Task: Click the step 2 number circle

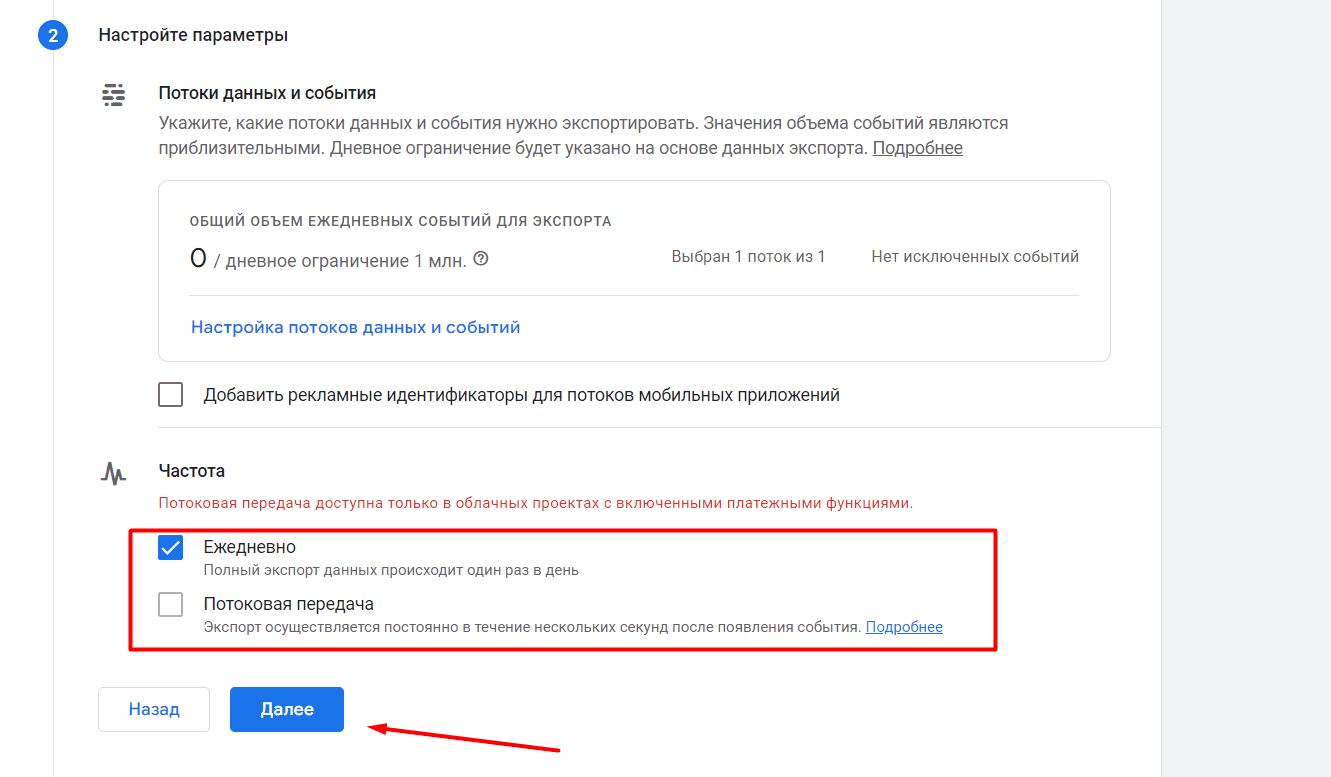Action: click(51, 35)
